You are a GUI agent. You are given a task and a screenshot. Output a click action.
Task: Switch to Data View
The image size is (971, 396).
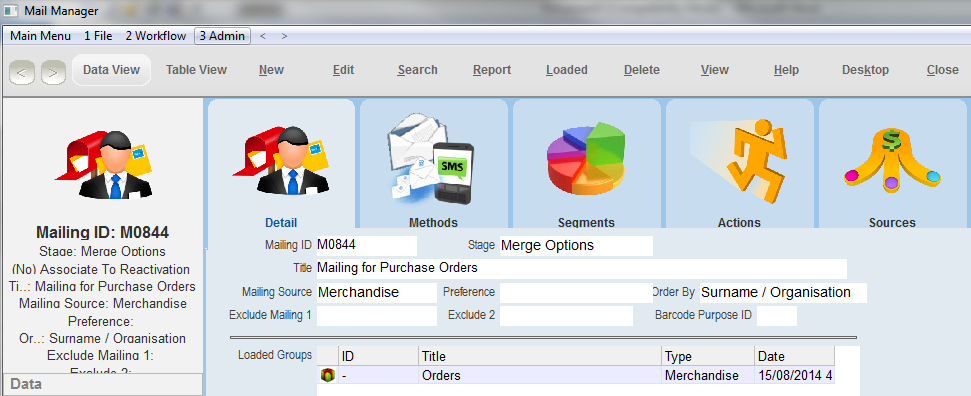[x=111, y=70]
